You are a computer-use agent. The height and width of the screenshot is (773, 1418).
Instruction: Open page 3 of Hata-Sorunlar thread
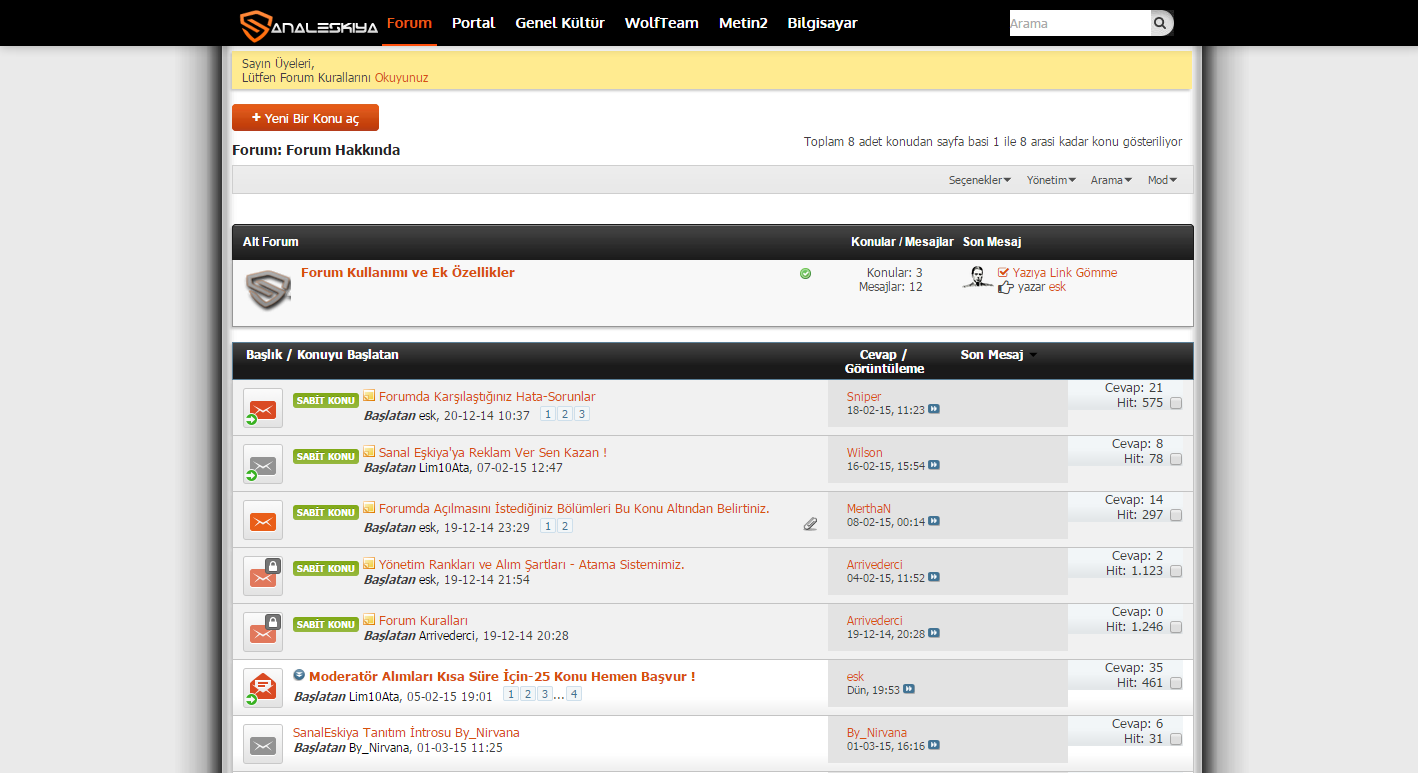pyautogui.click(x=581, y=414)
